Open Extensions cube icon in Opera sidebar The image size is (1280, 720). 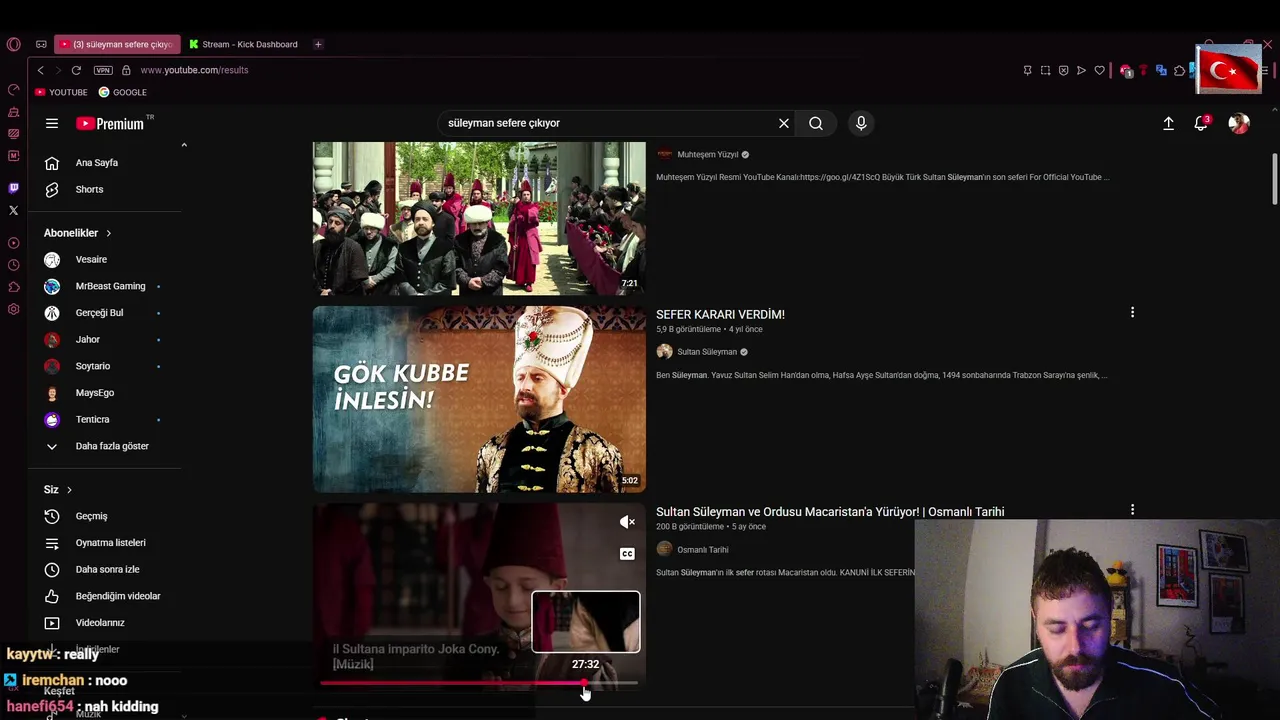13,287
